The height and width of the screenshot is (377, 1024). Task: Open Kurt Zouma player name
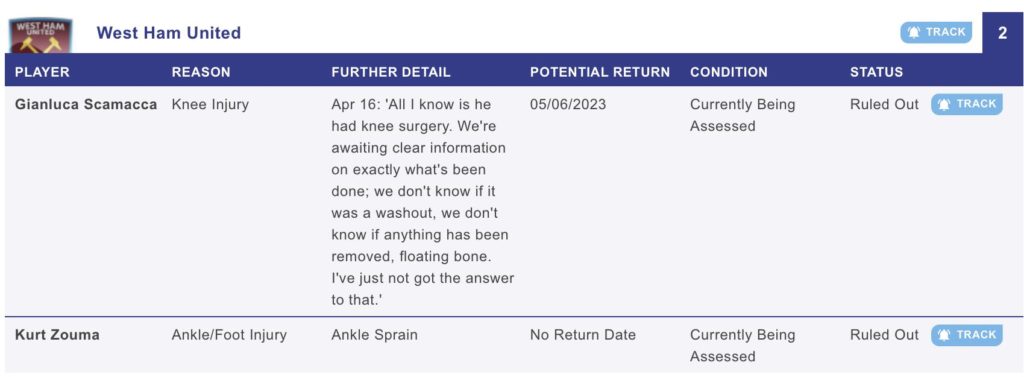pos(57,335)
